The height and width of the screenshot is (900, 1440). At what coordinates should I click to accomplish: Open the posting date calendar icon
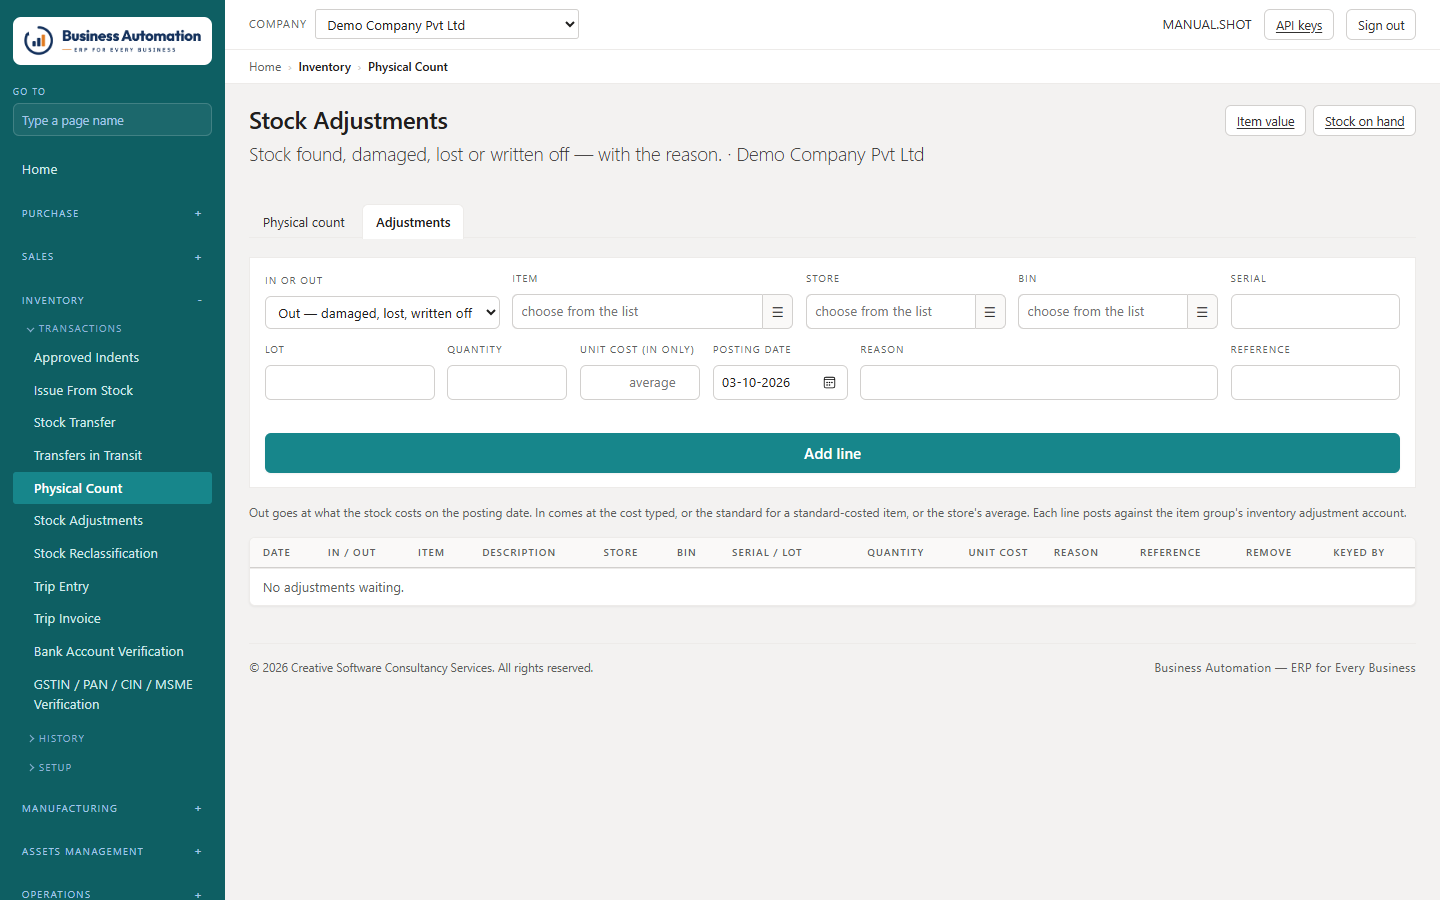point(829,383)
